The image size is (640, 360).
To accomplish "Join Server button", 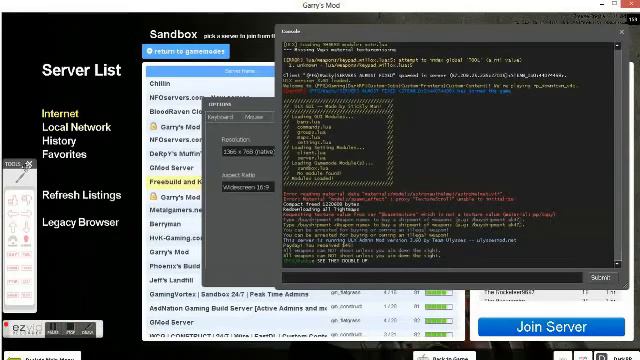I will pos(551,327).
